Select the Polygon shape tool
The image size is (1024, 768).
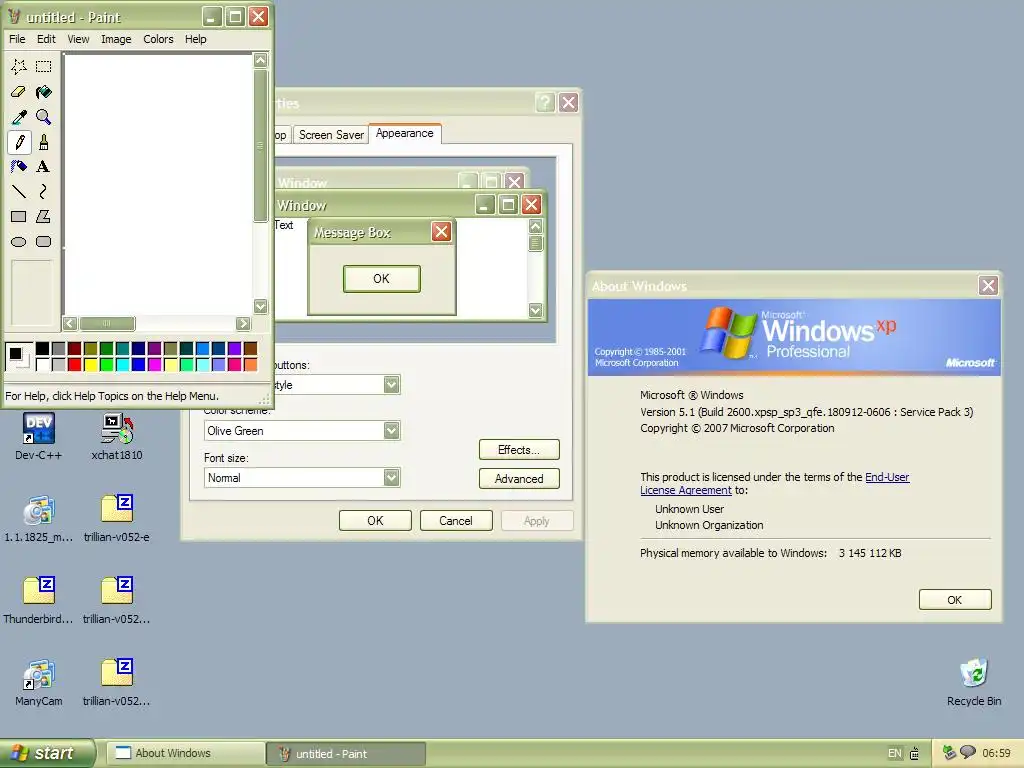point(44,216)
